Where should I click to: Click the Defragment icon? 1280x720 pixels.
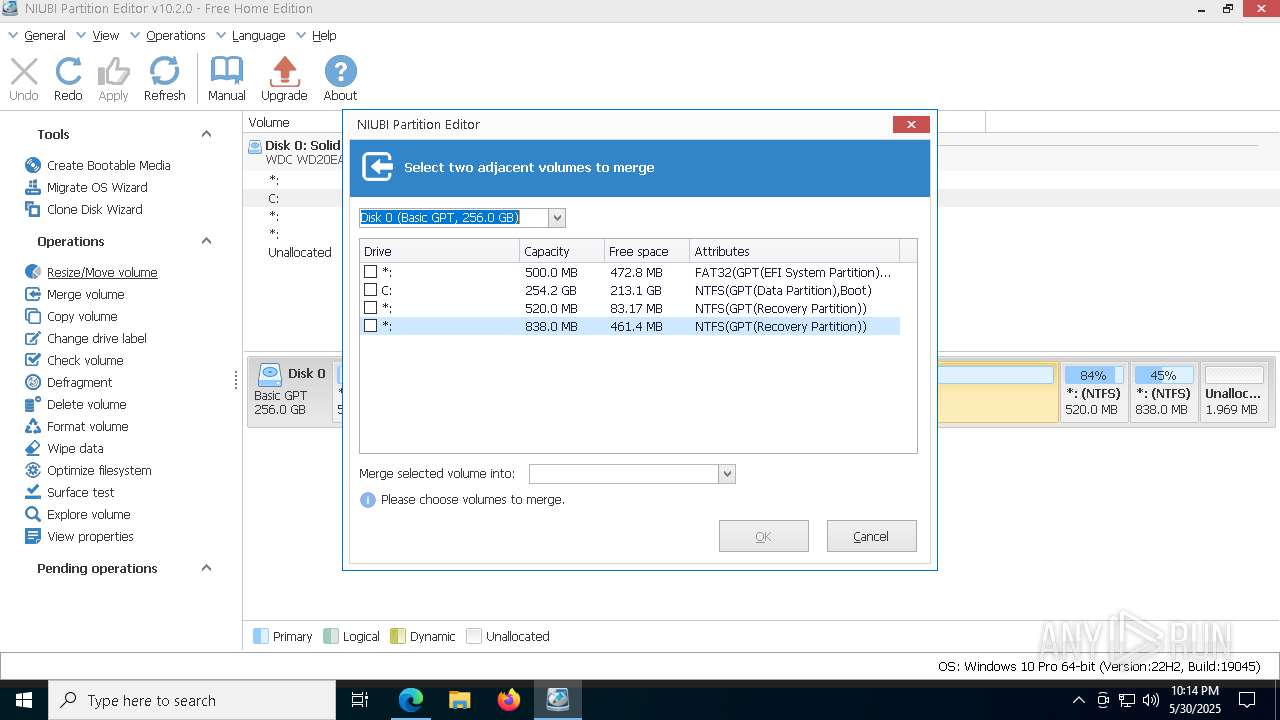click(33, 382)
